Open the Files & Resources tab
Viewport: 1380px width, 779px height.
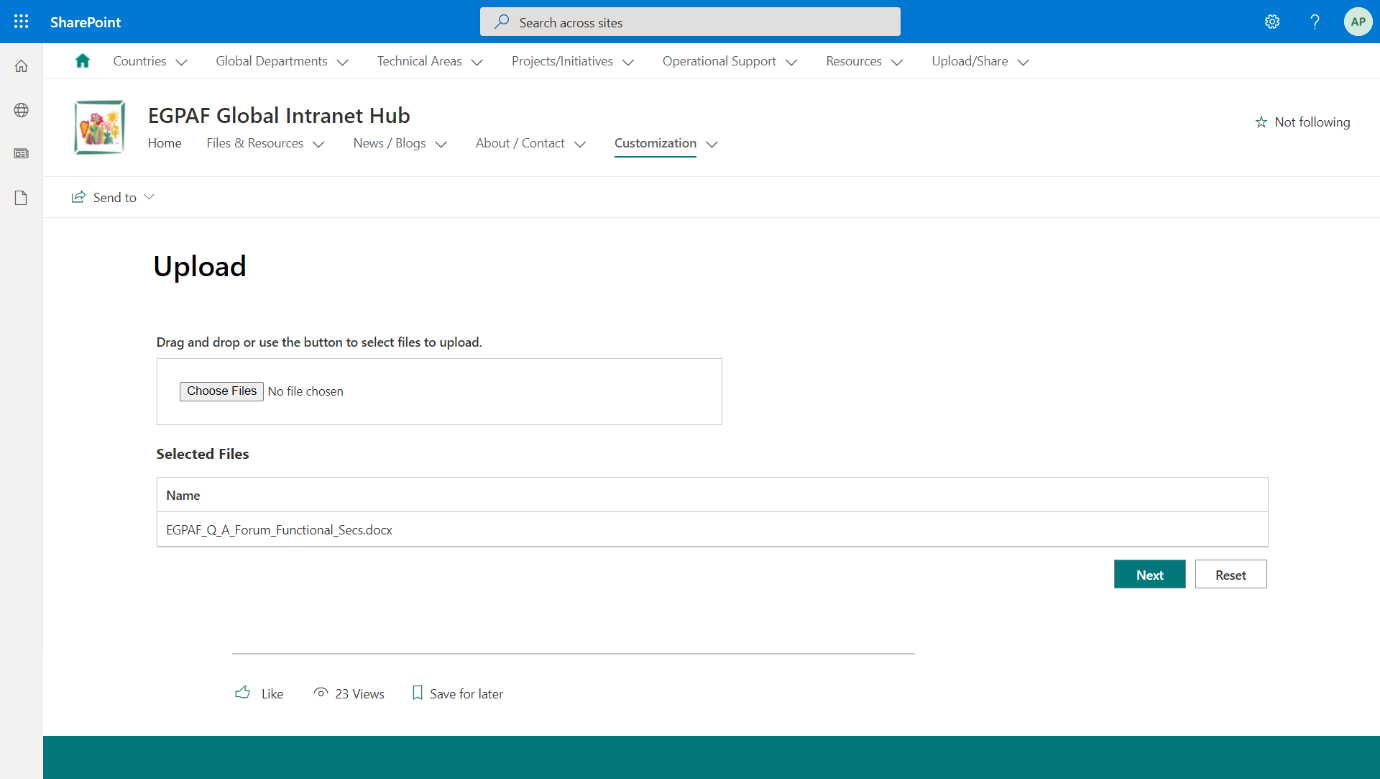pyautogui.click(x=255, y=143)
